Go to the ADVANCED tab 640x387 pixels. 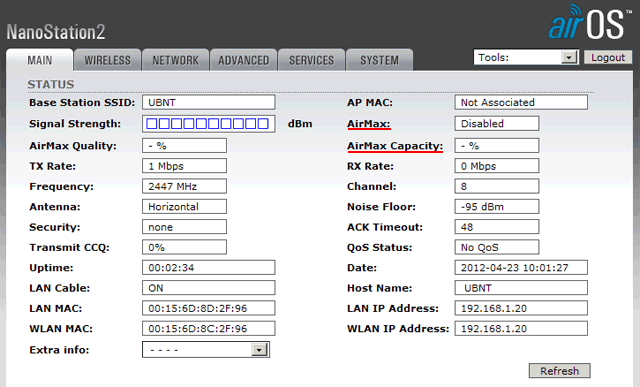point(244,60)
